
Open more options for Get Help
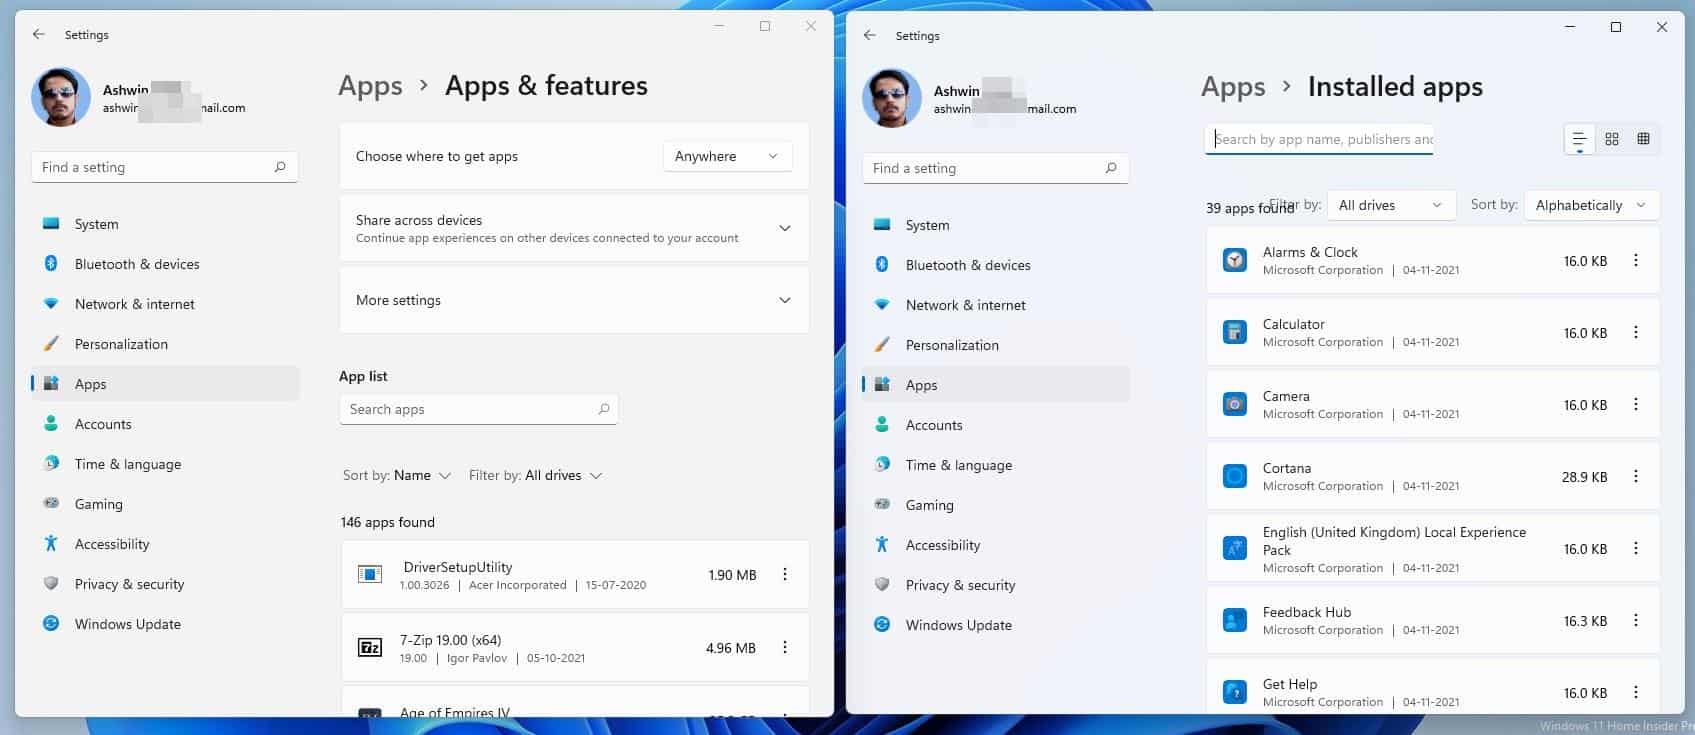(x=1636, y=693)
